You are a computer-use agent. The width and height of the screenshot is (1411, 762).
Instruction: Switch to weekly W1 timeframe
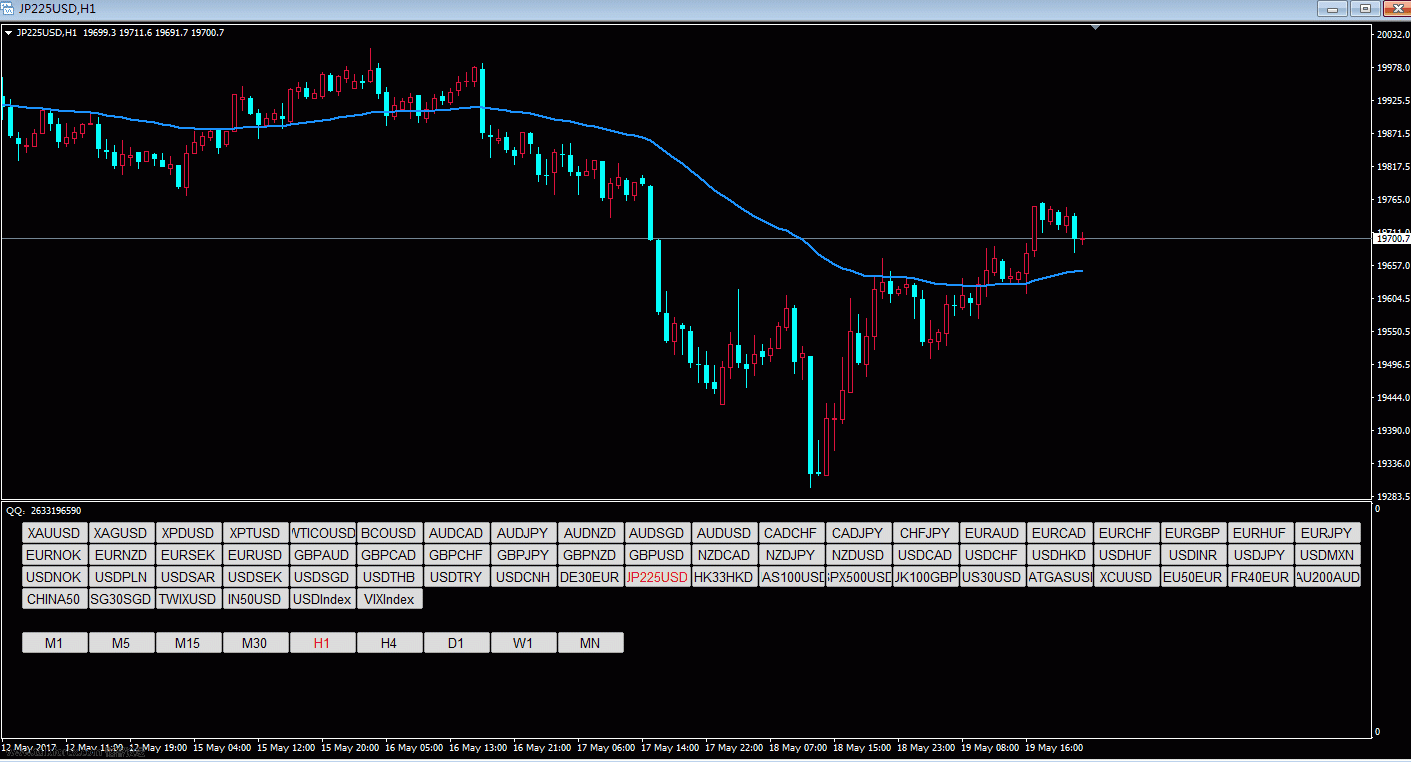point(523,643)
